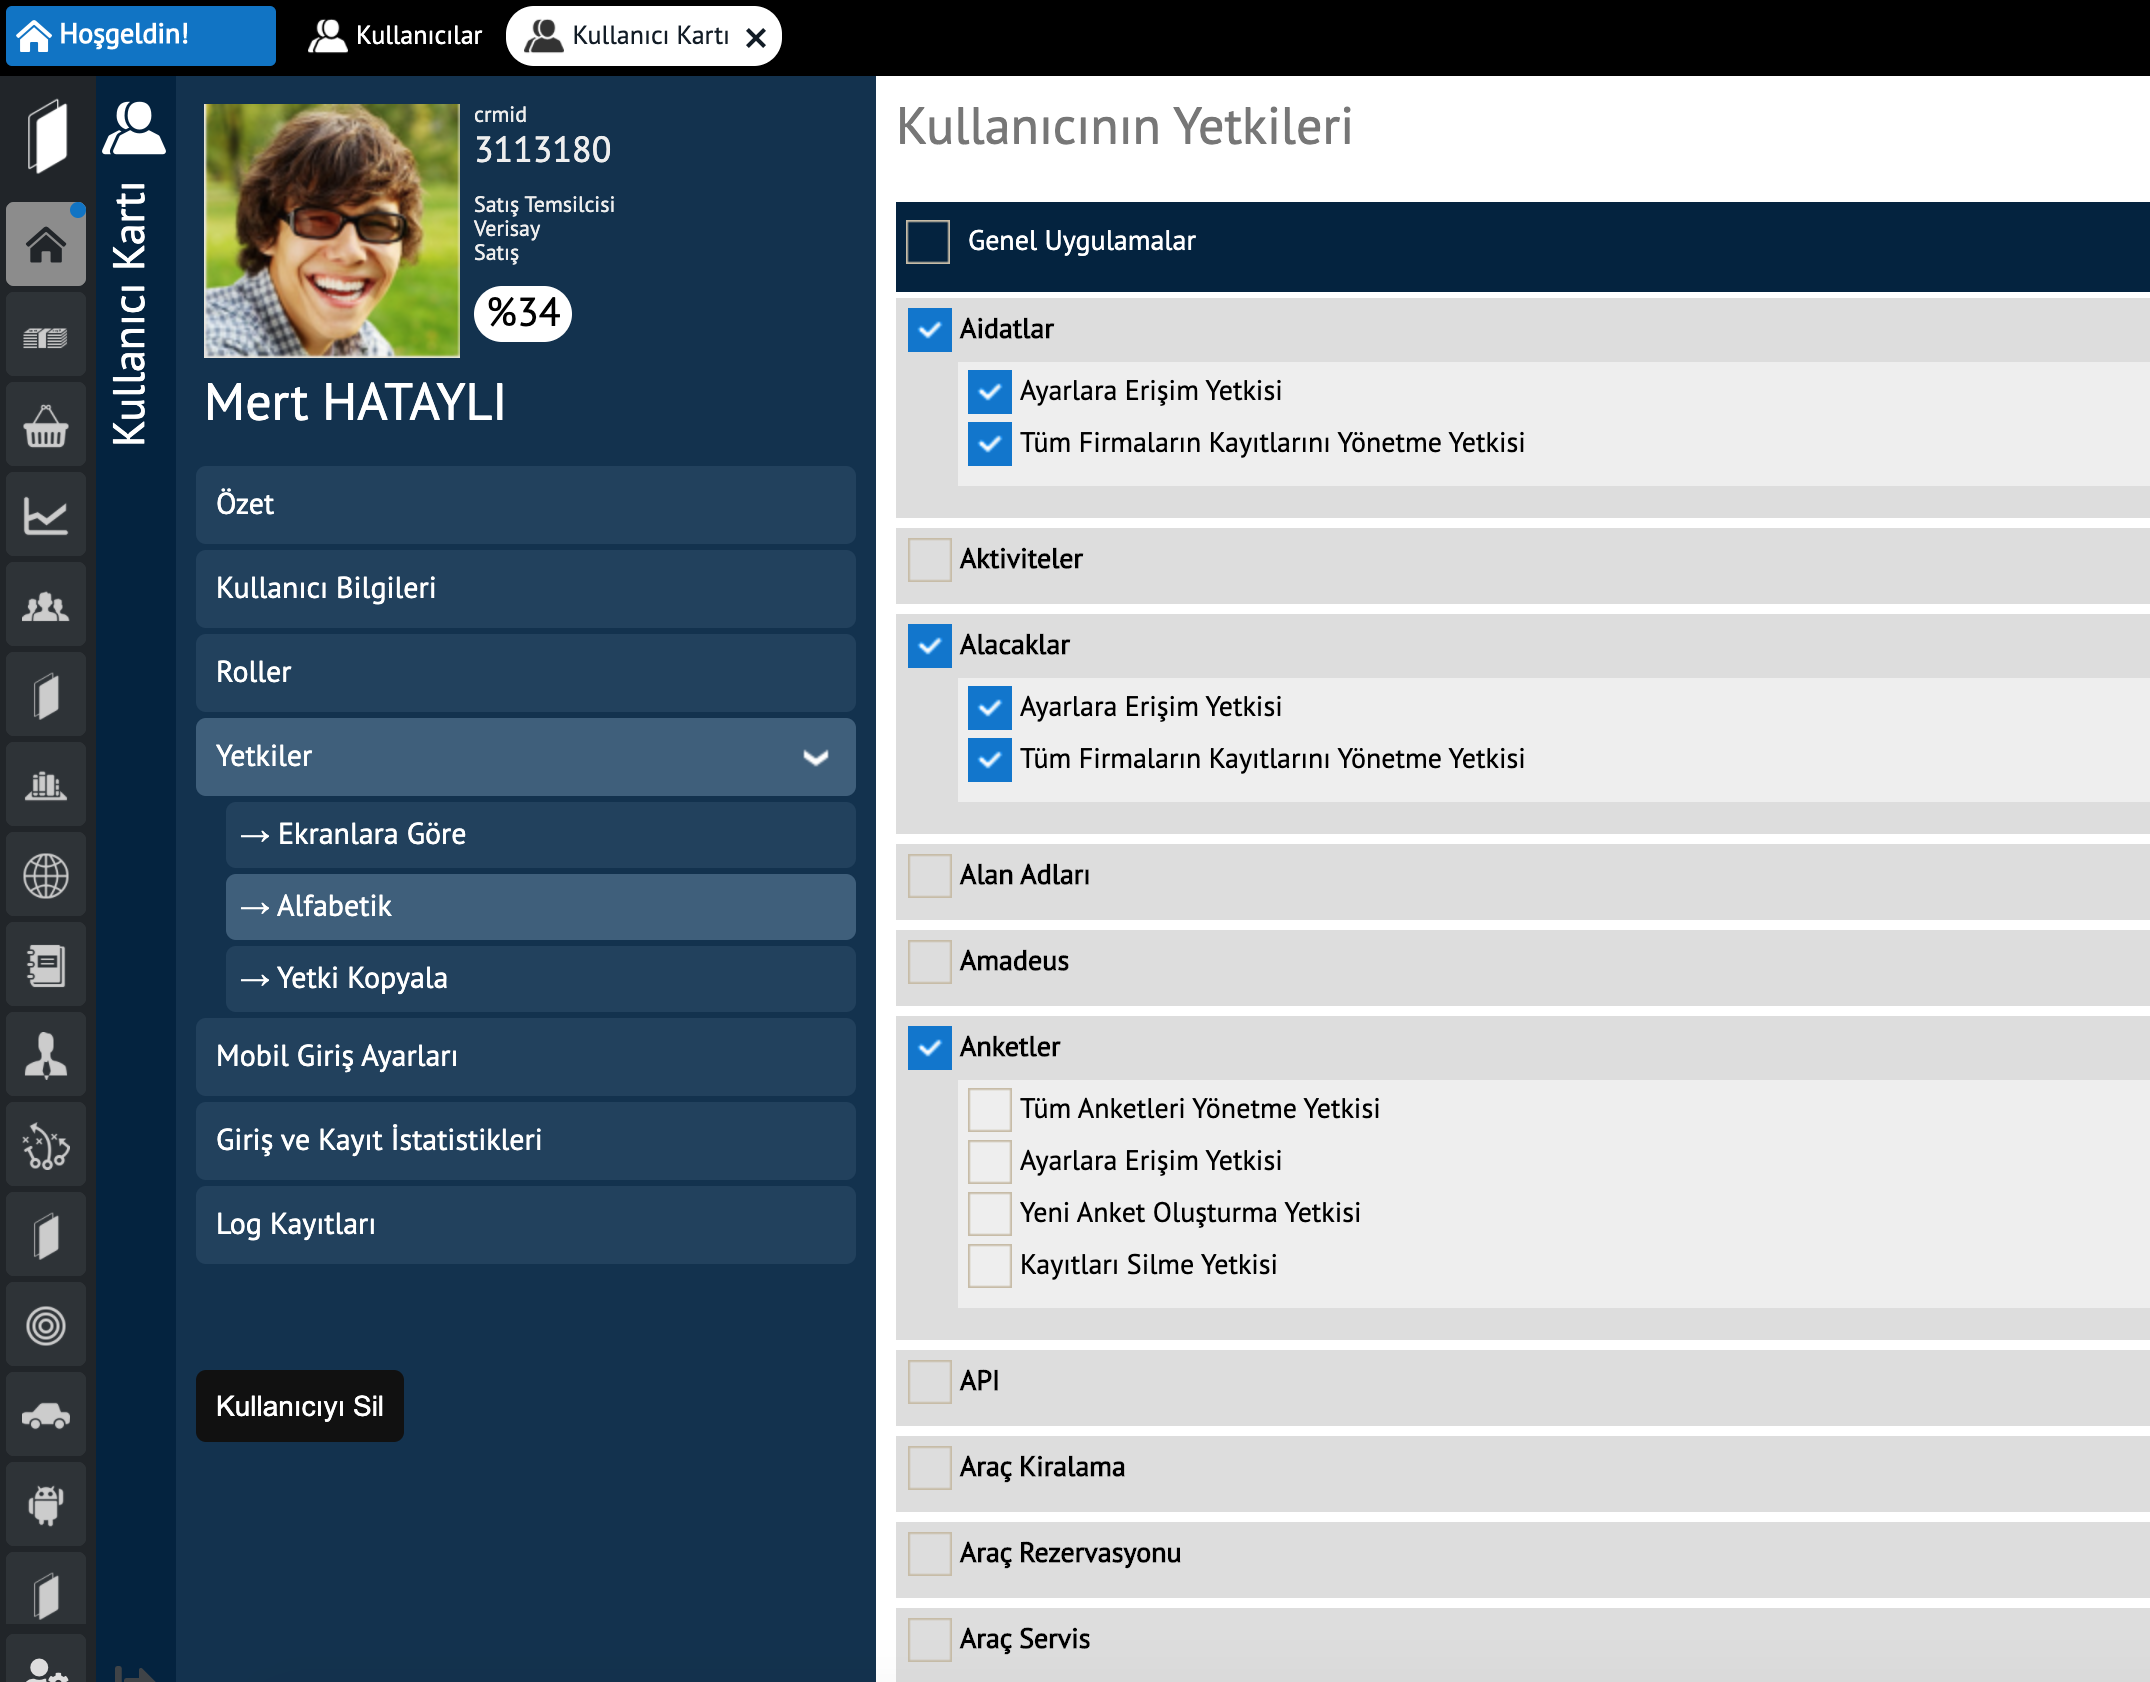
Task: Open the people group sidebar icon
Action: tap(46, 606)
